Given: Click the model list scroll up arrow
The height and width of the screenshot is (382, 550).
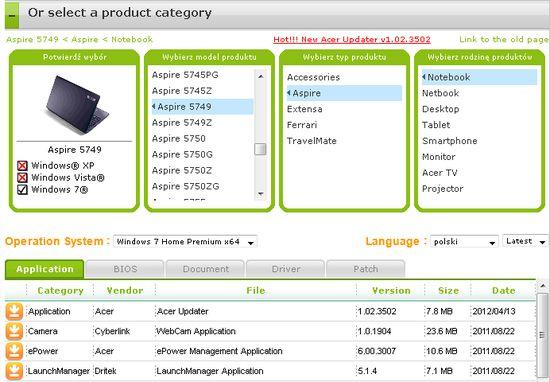Looking at the screenshot, I should point(260,76).
